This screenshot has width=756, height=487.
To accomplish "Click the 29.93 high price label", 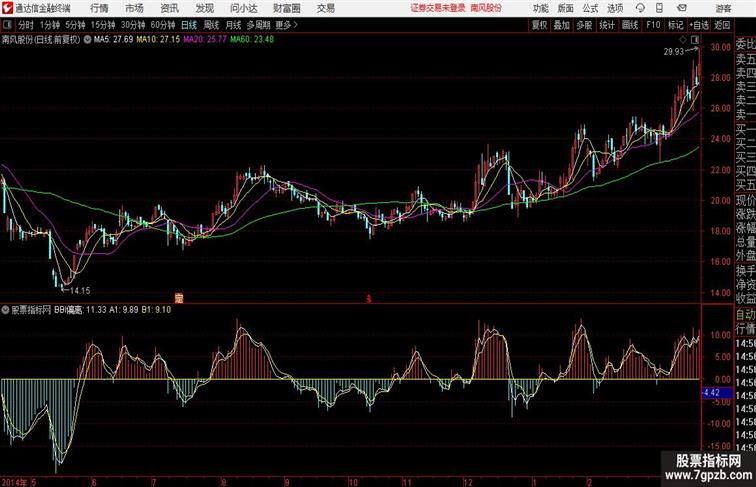I will click(674, 52).
